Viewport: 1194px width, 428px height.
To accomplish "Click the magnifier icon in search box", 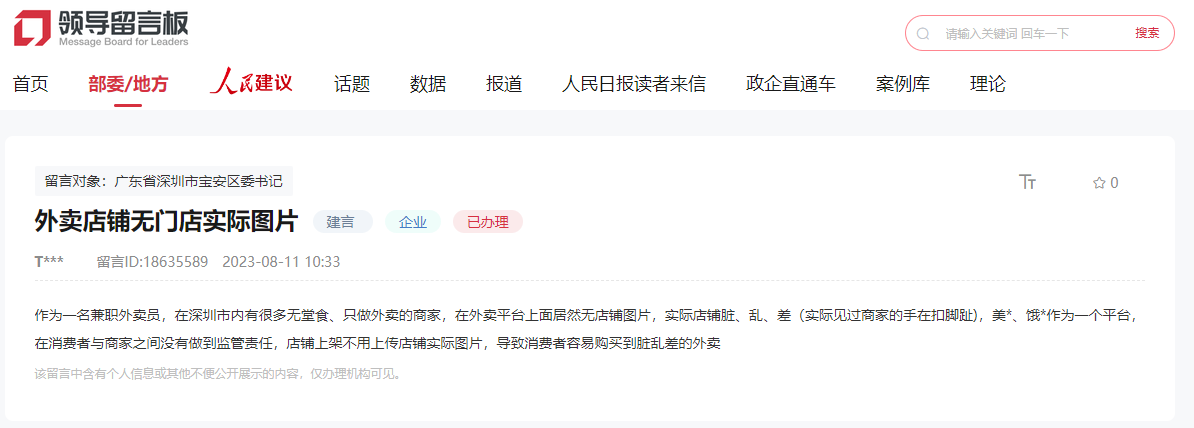I will click(923, 34).
